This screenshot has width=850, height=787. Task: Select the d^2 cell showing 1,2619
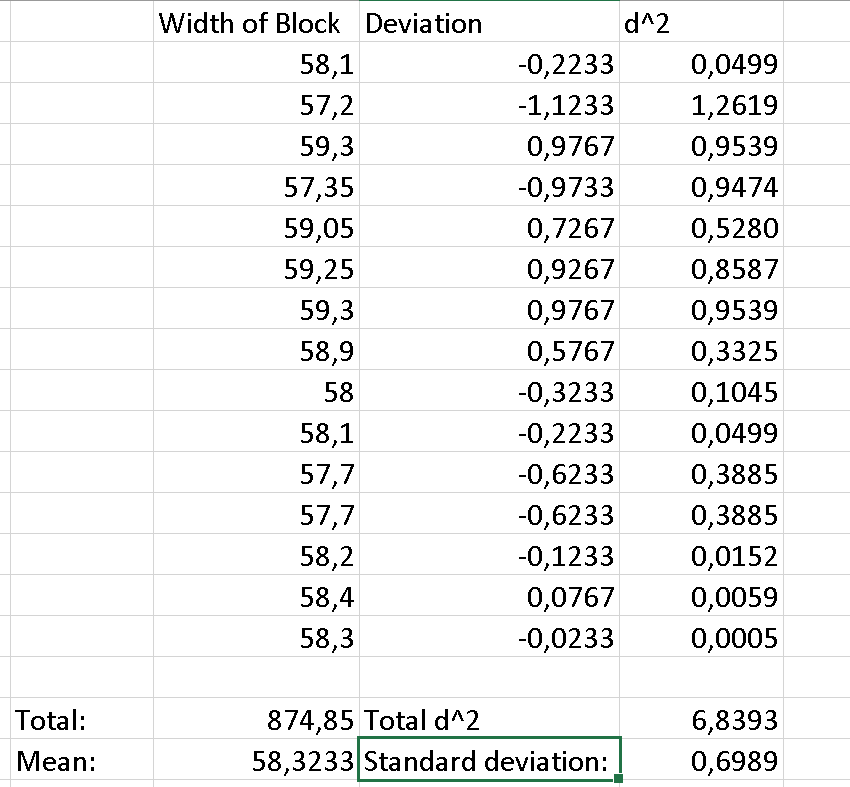point(701,104)
